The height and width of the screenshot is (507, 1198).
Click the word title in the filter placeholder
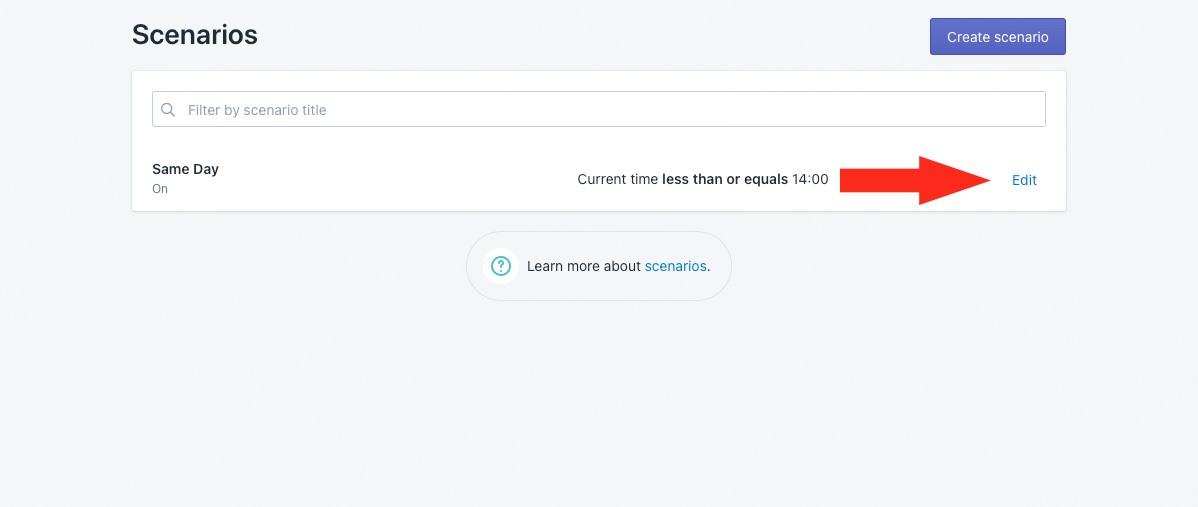pos(312,110)
